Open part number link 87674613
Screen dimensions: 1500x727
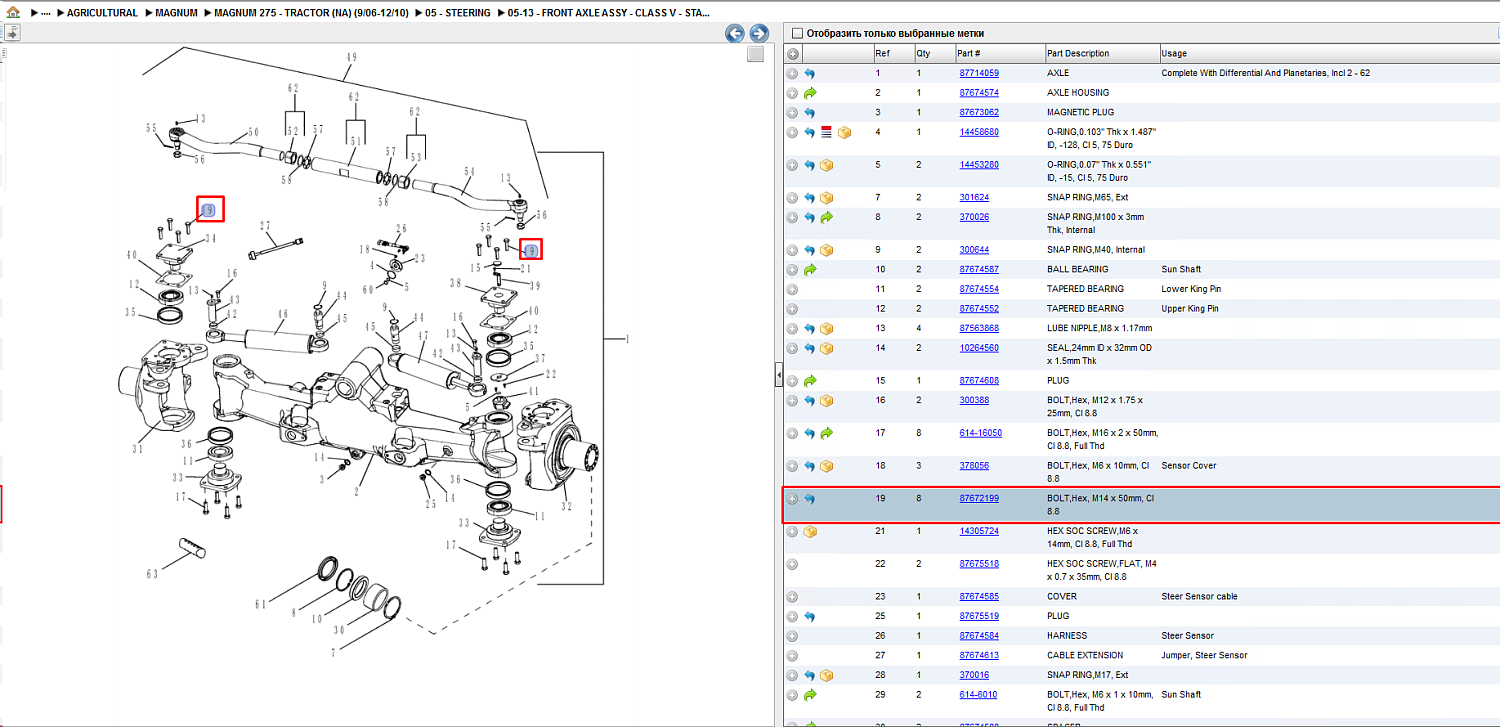pyautogui.click(x=979, y=655)
